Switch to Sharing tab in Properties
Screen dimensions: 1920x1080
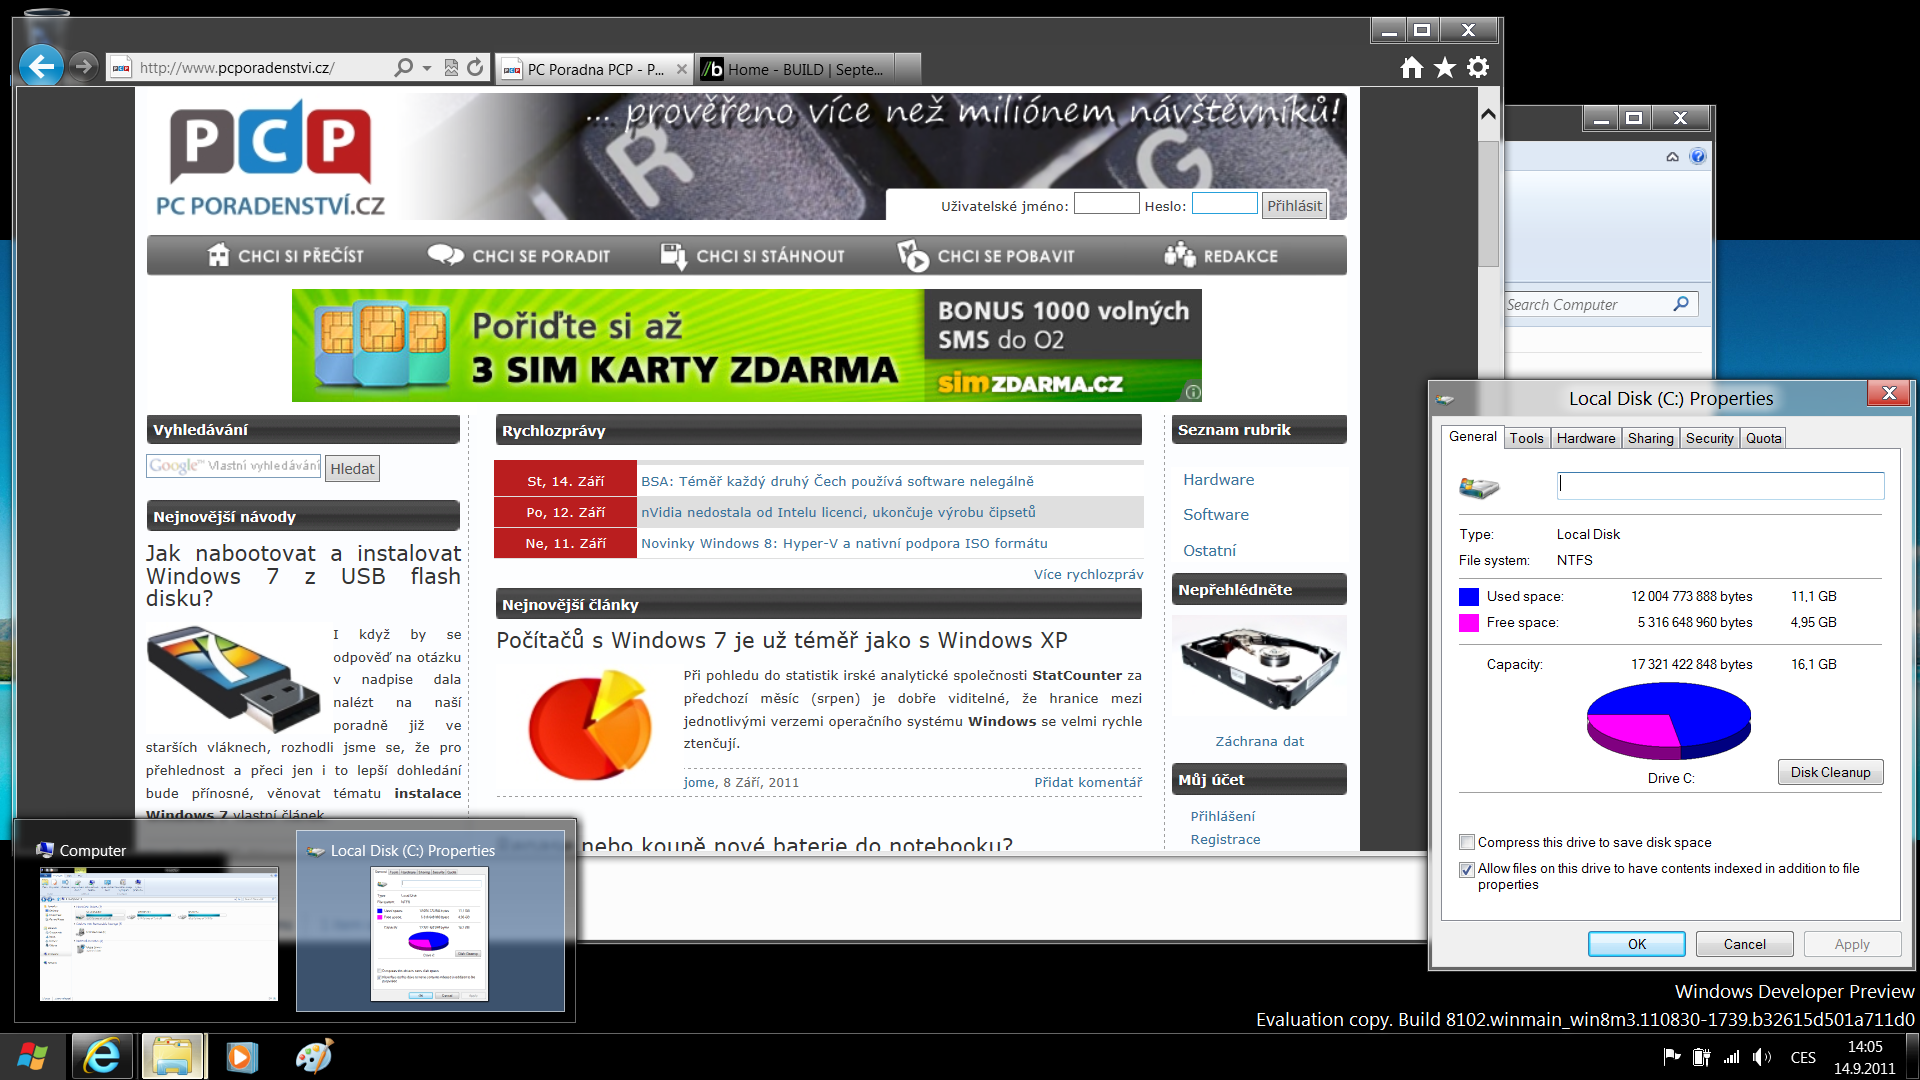[1650, 438]
